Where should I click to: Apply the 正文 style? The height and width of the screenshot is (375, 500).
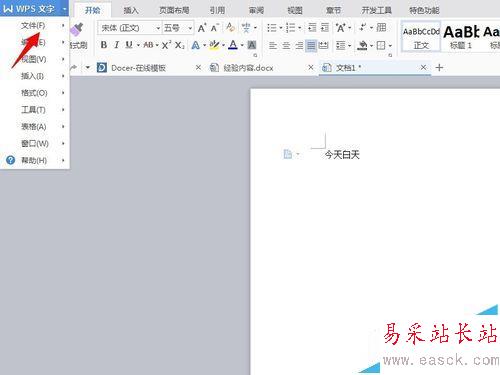click(421, 37)
